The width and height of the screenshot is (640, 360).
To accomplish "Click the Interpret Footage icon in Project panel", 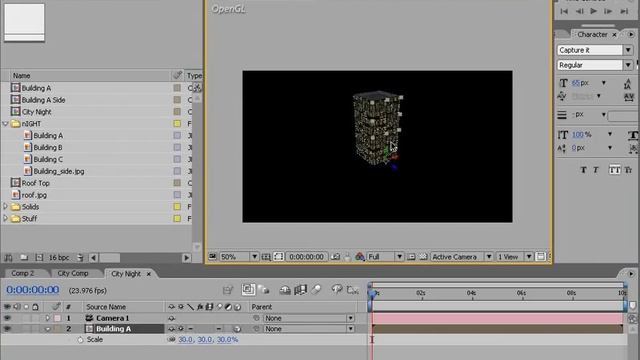I will click(8, 258).
